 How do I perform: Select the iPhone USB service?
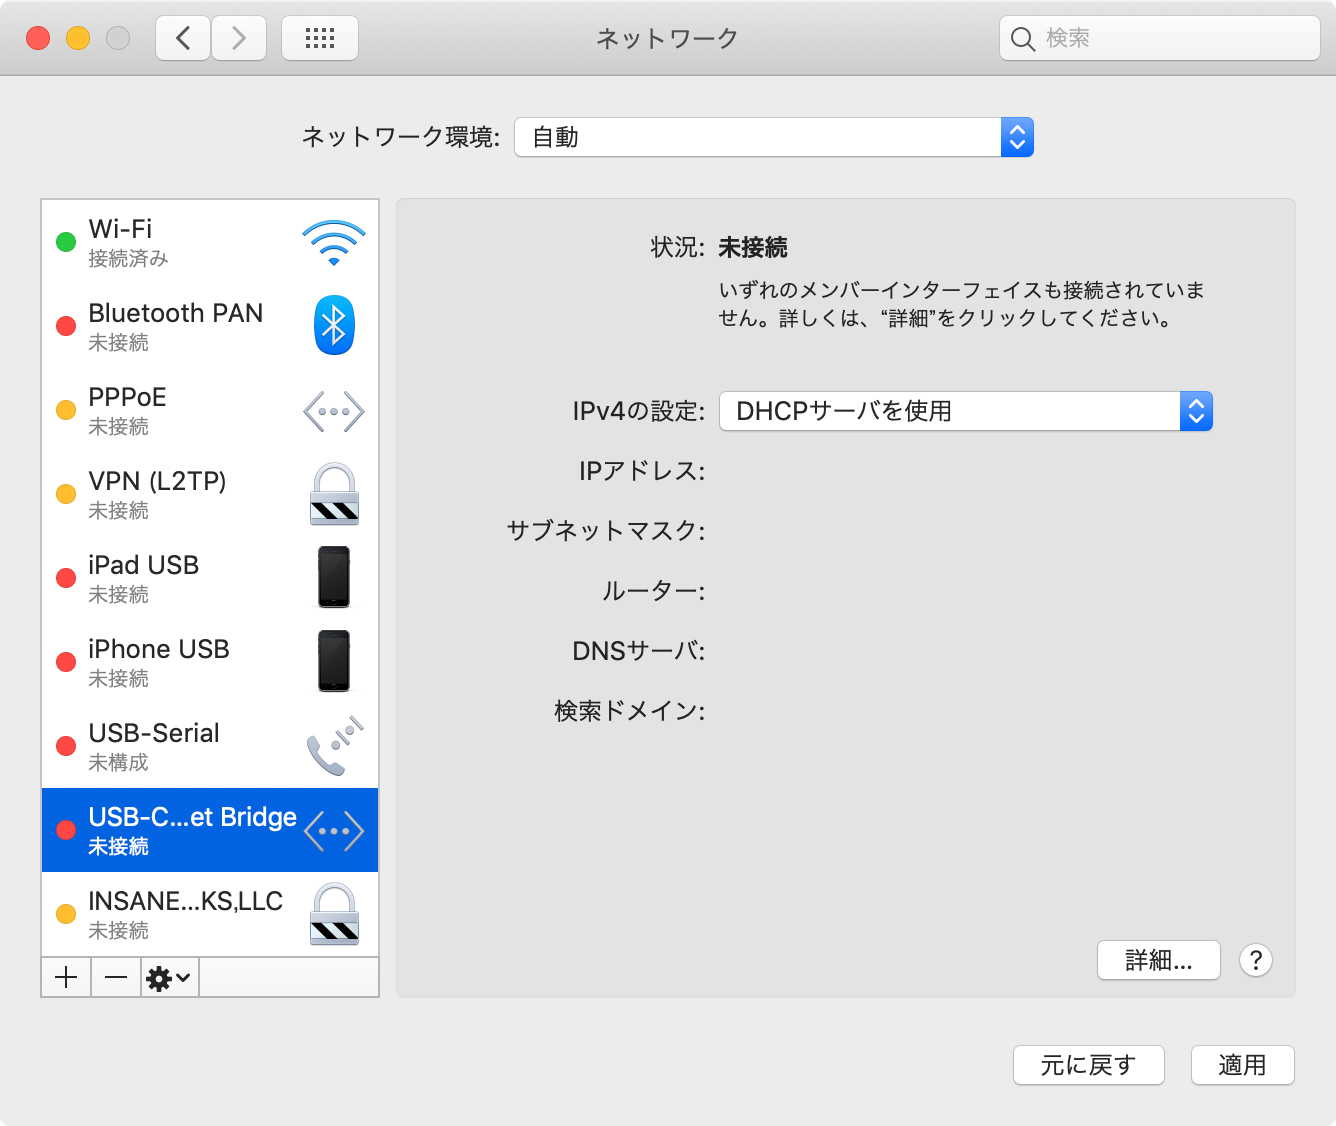point(210,662)
